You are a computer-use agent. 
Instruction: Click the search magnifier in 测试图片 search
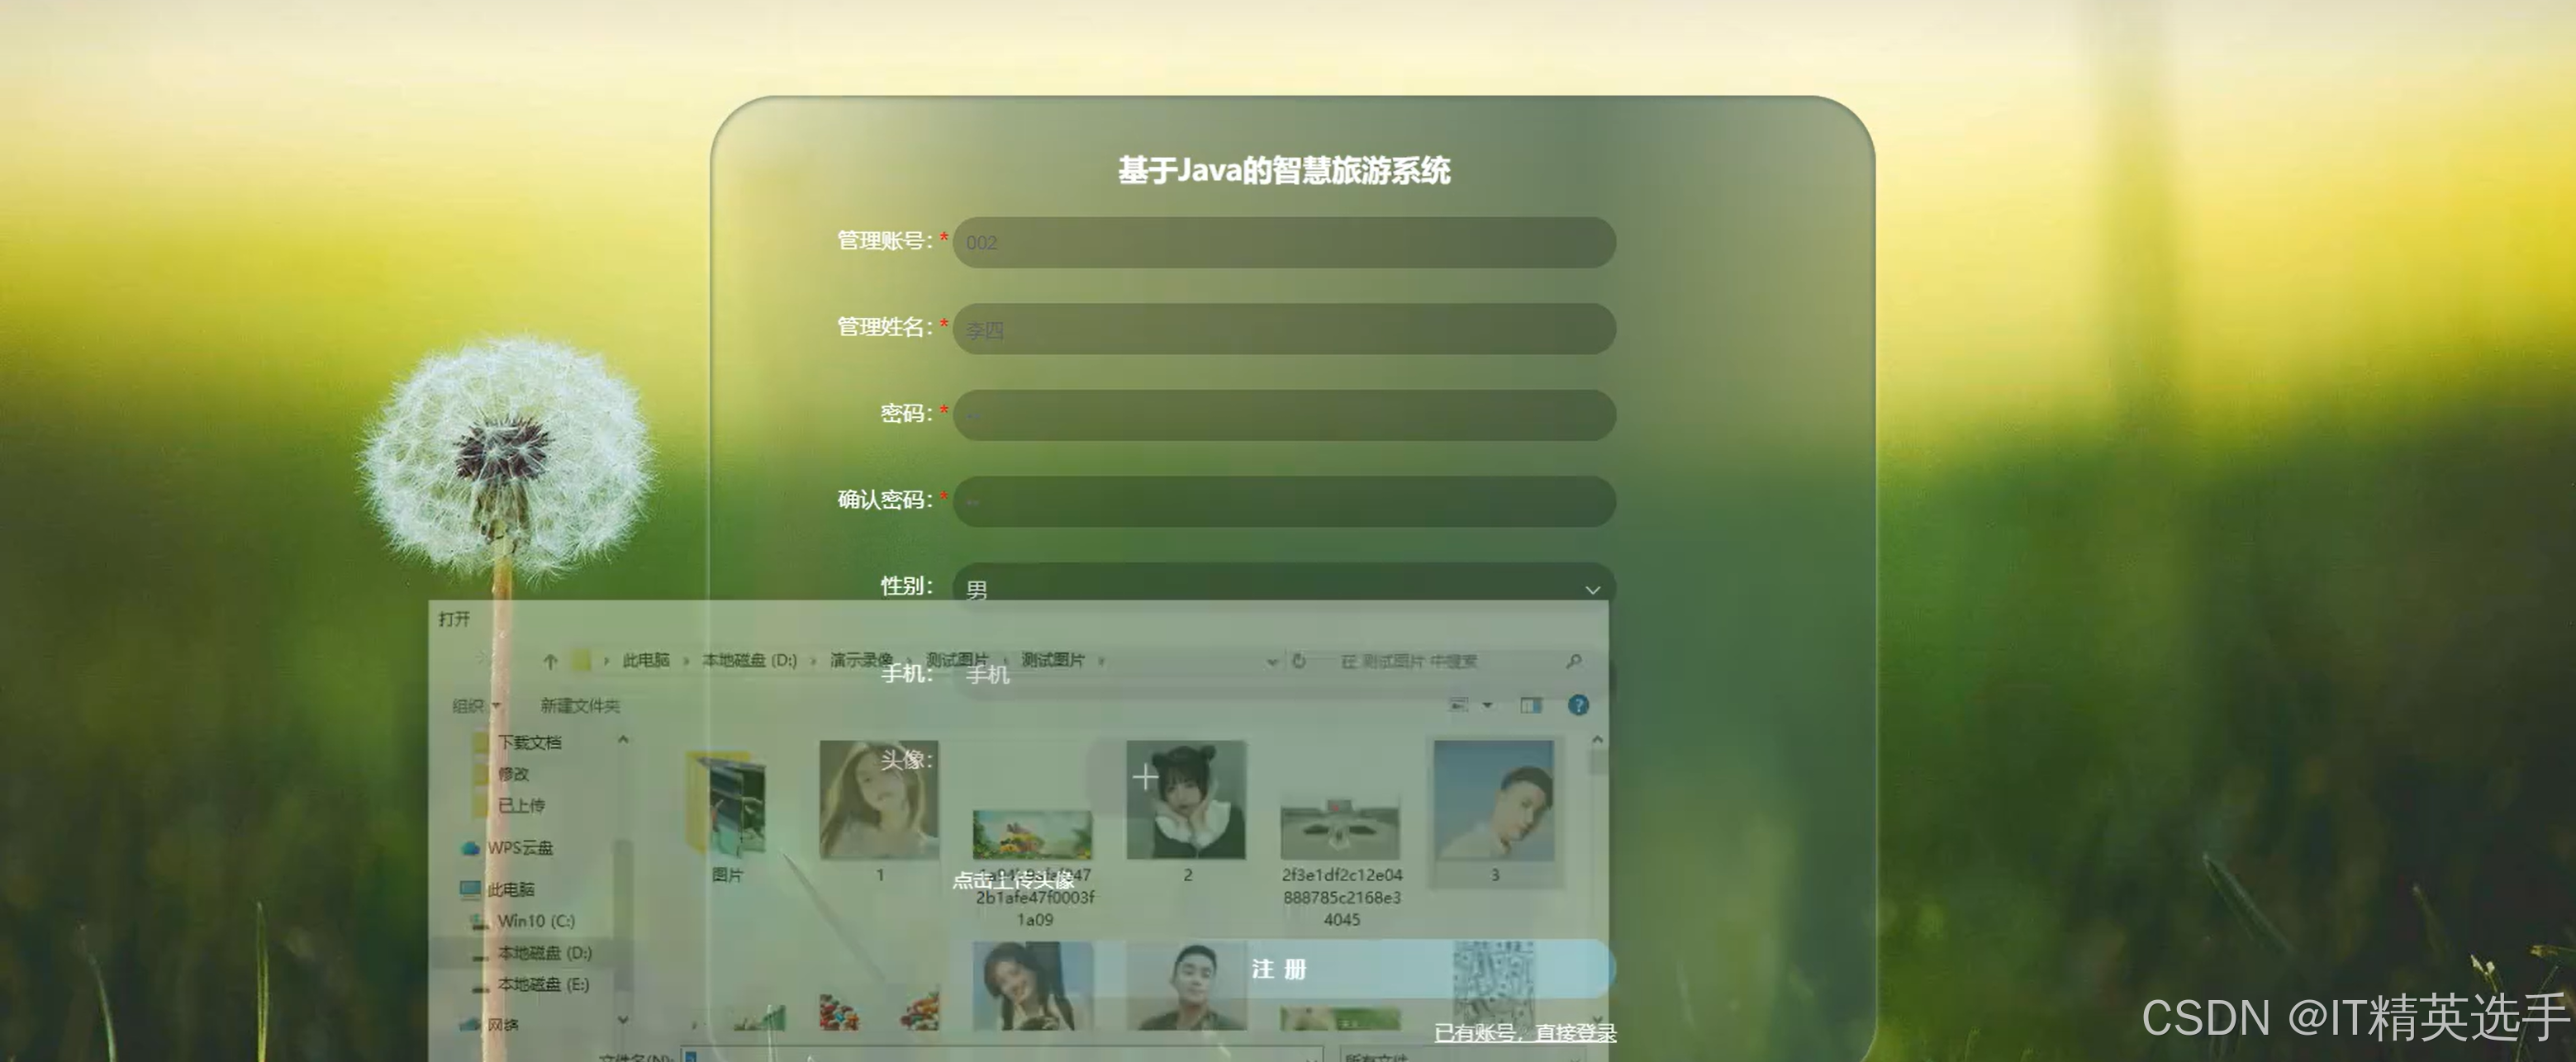pos(1574,661)
